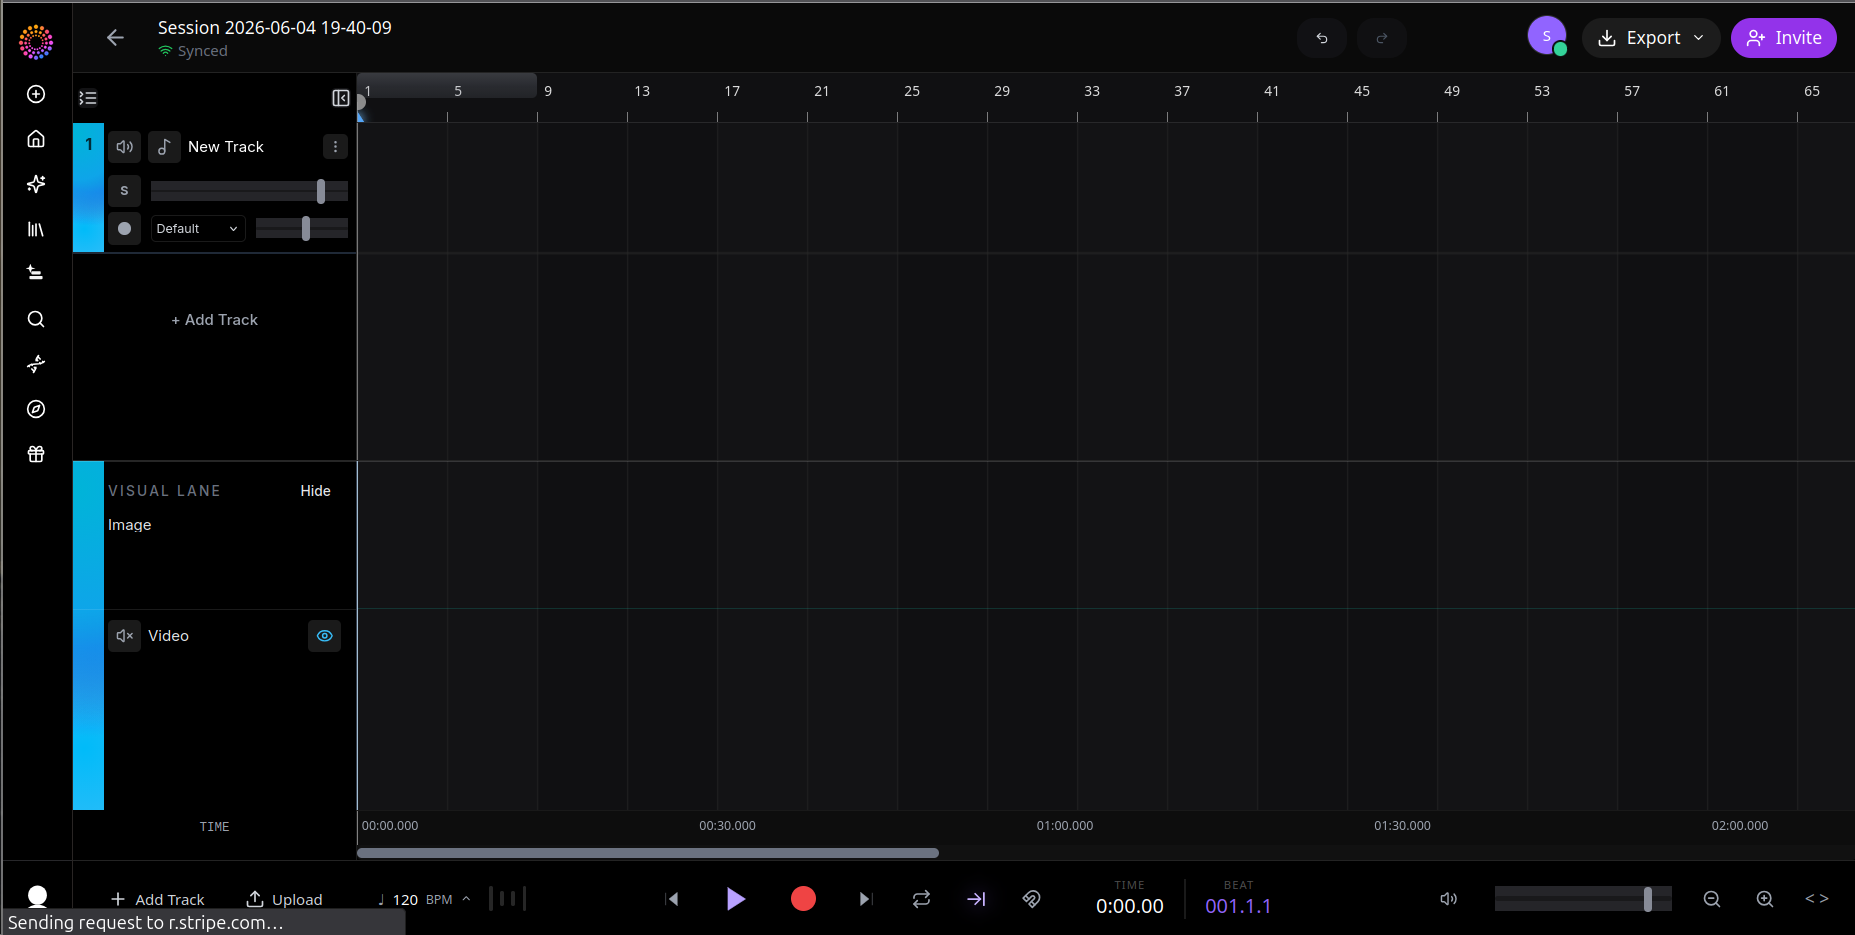Hide the Visual Lane
The height and width of the screenshot is (935, 1855).
[316, 491]
